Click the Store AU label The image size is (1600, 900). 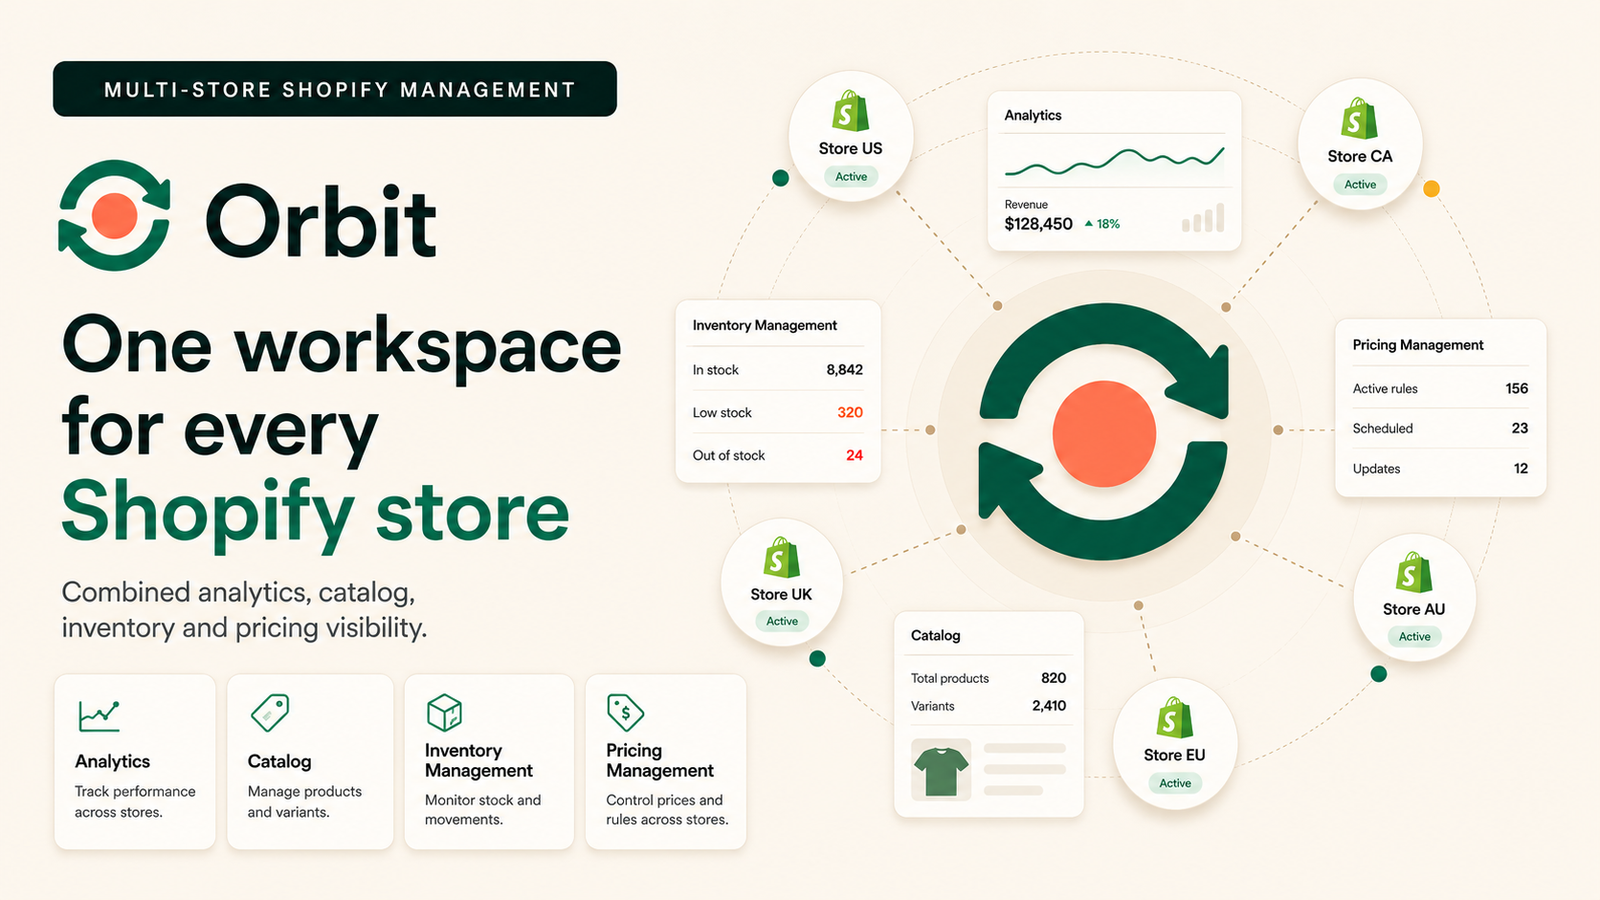coord(1414,610)
